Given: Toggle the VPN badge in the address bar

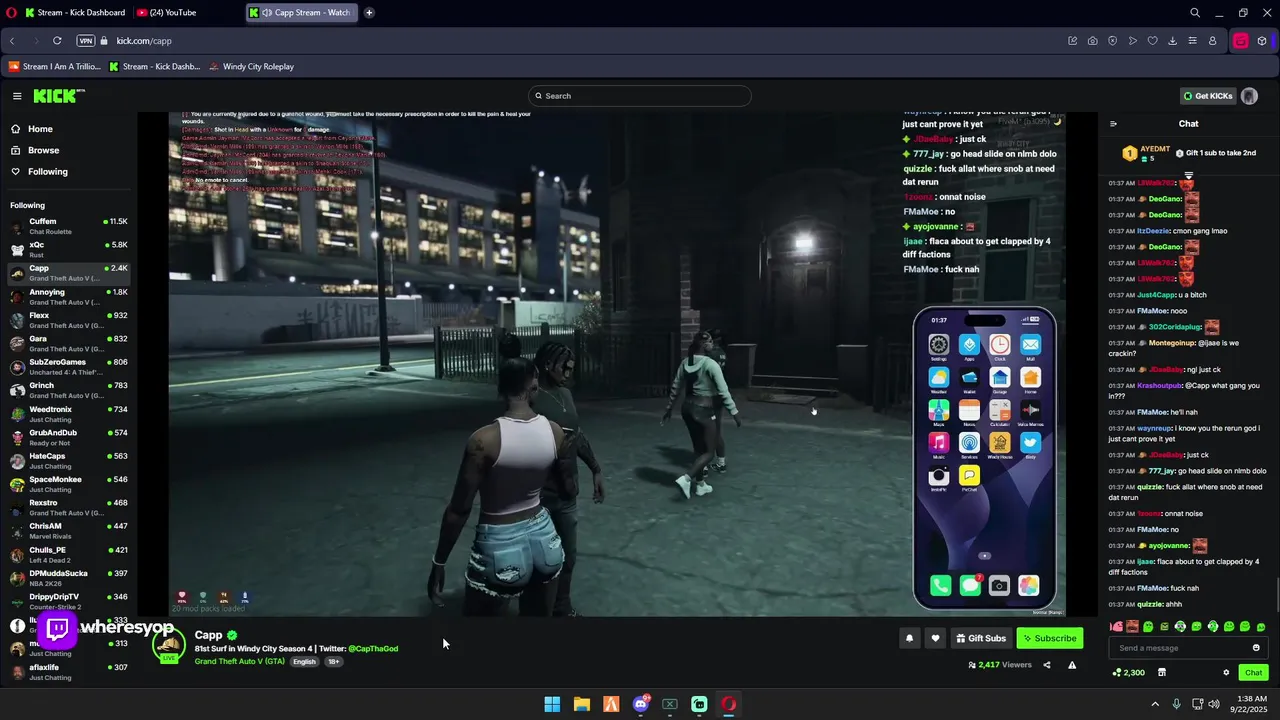Looking at the screenshot, I should coord(86,41).
